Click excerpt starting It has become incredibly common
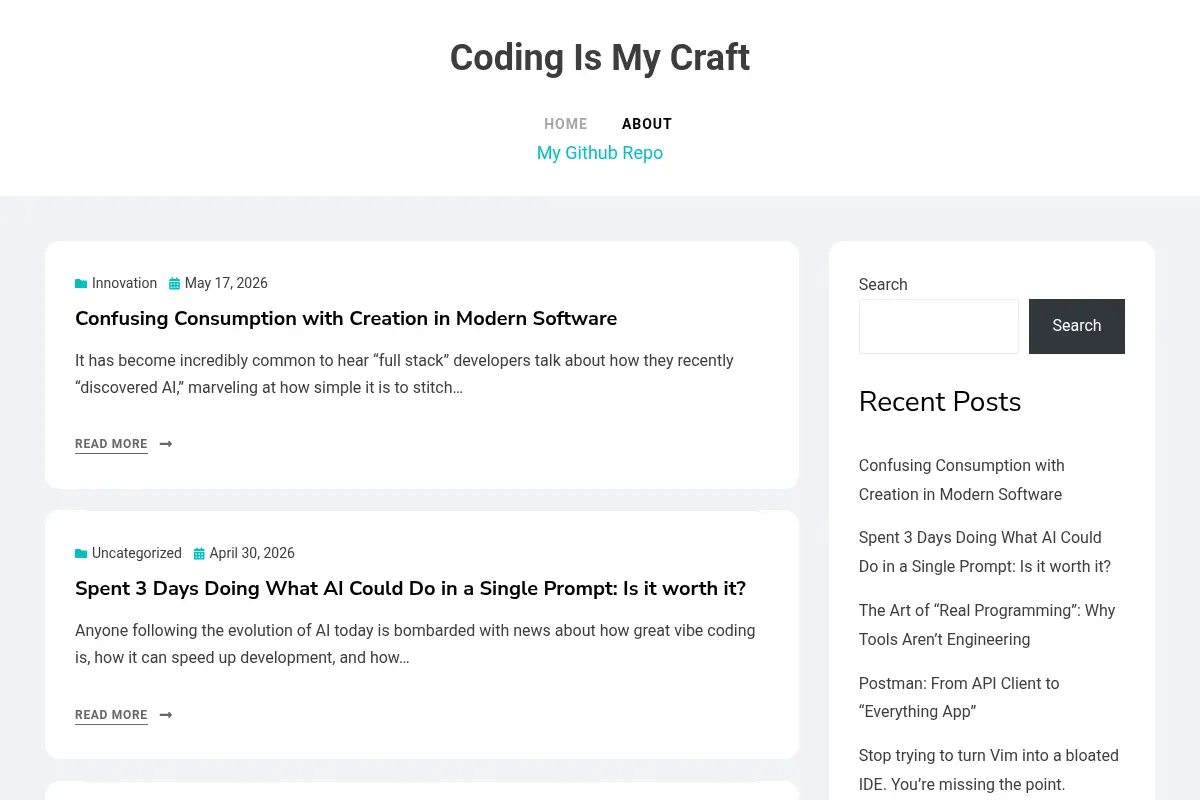 point(404,374)
